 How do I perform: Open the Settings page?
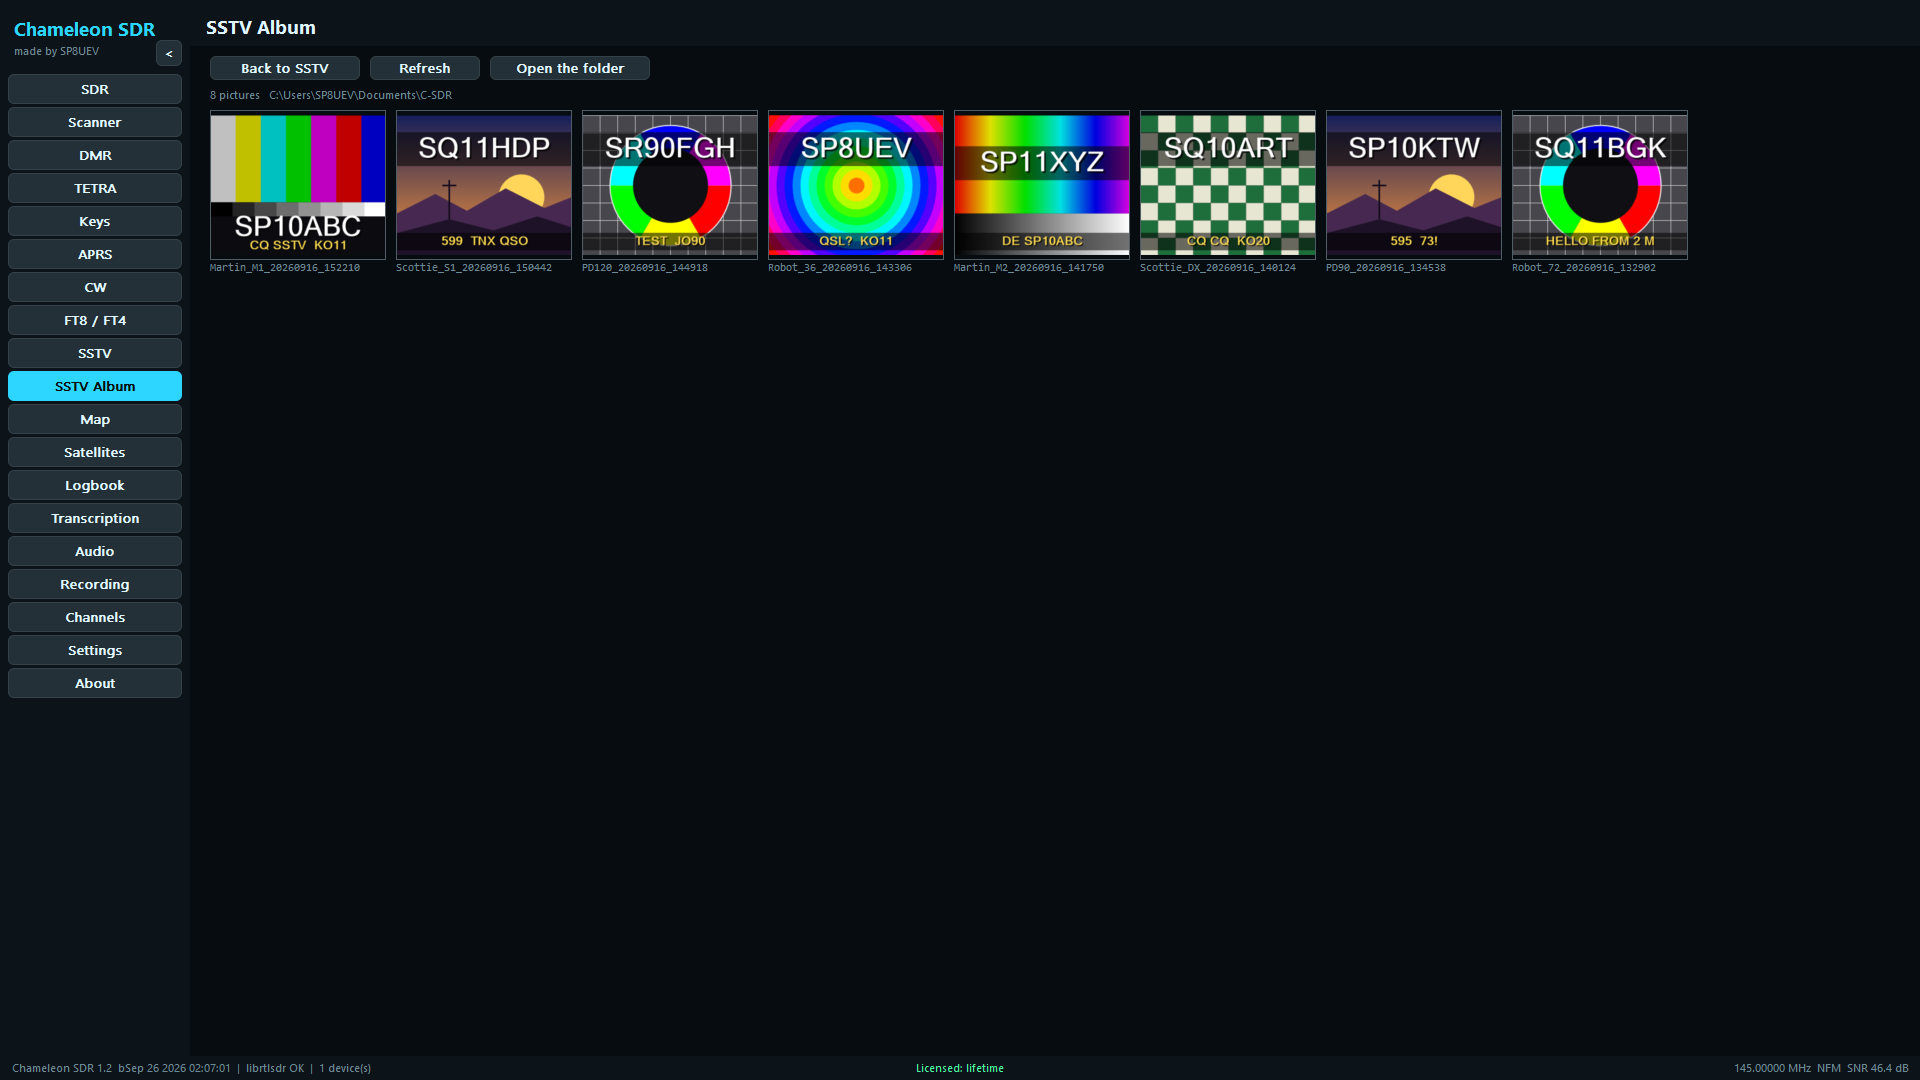[x=95, y=650]
